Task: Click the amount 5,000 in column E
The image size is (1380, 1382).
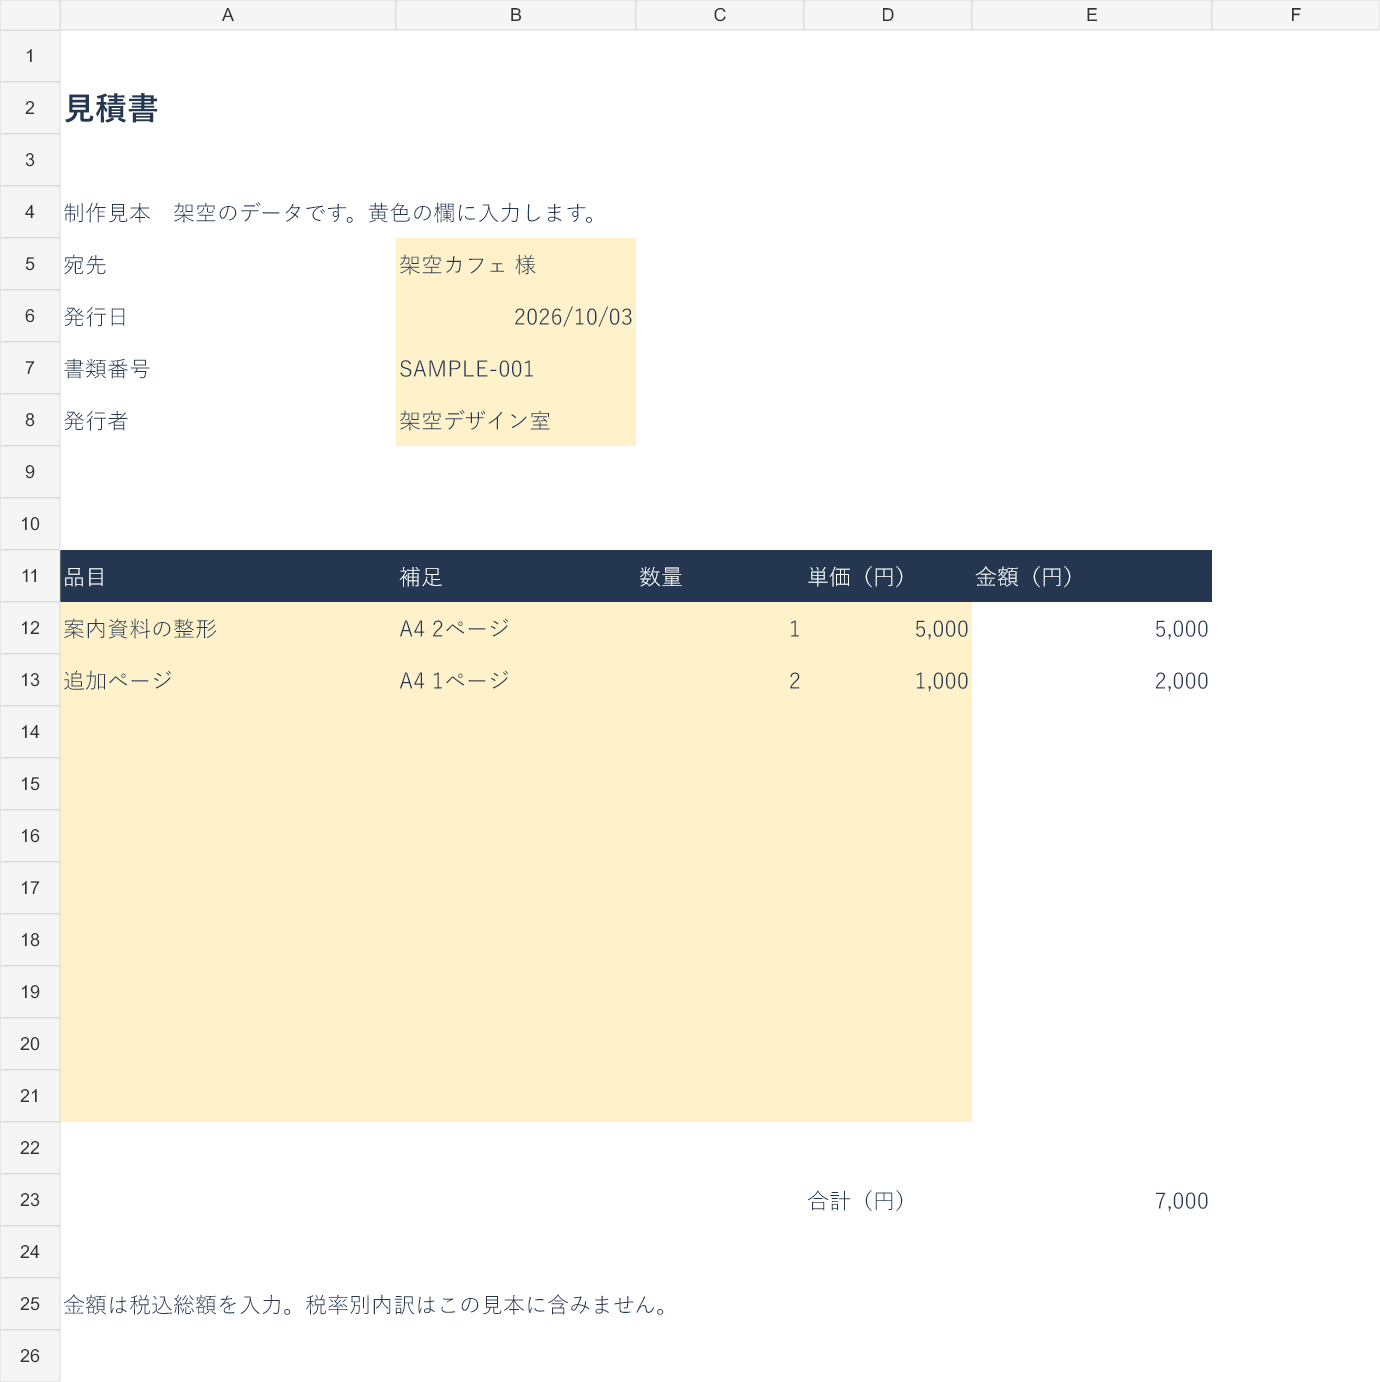Action: (1092, 628)
